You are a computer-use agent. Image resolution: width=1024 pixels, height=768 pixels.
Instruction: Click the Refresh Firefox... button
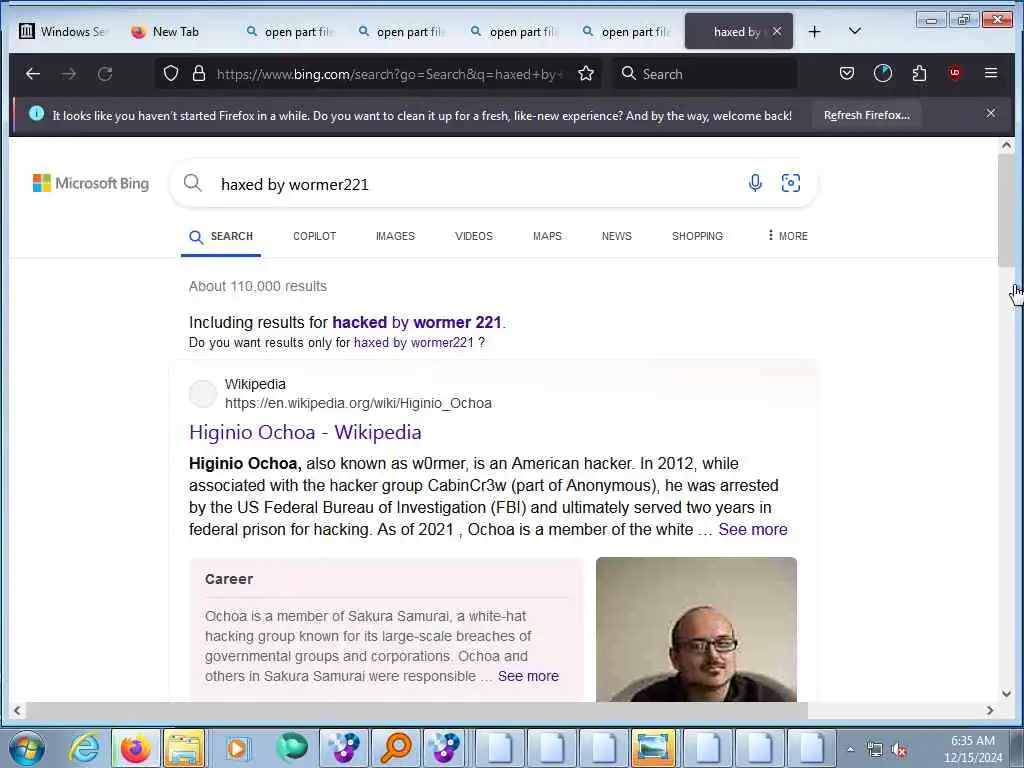click(x=867, y=115)
